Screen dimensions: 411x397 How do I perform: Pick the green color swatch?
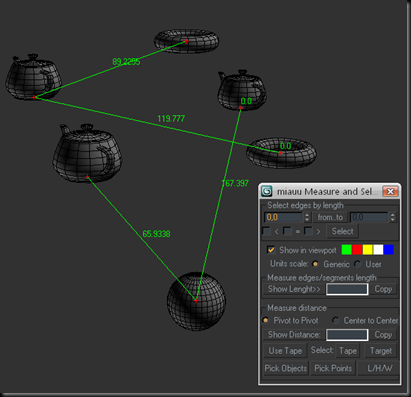(347, 250)
